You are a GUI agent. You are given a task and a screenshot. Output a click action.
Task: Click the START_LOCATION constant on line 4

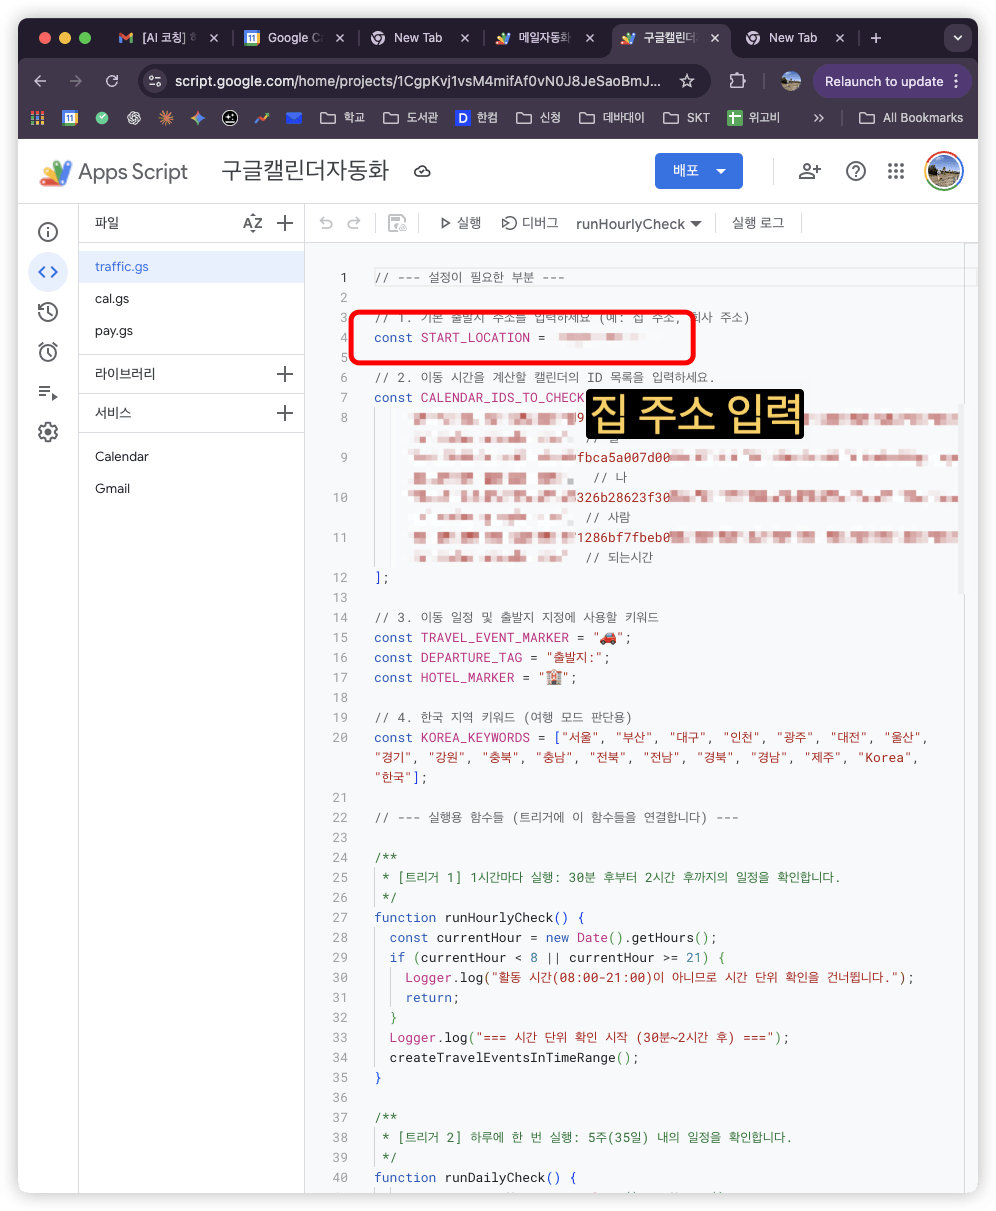click(475, 338)
